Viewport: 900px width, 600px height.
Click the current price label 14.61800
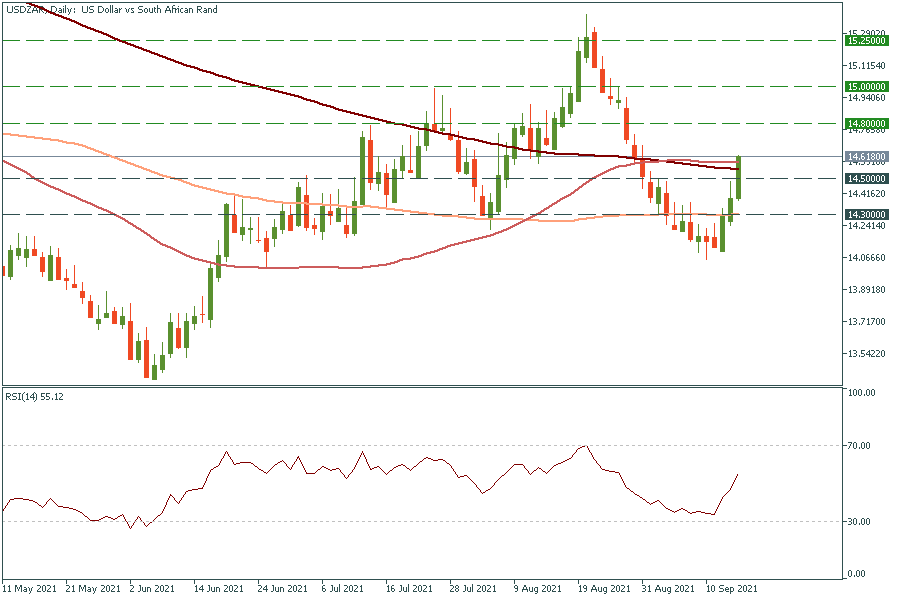[x=865, y=157]
